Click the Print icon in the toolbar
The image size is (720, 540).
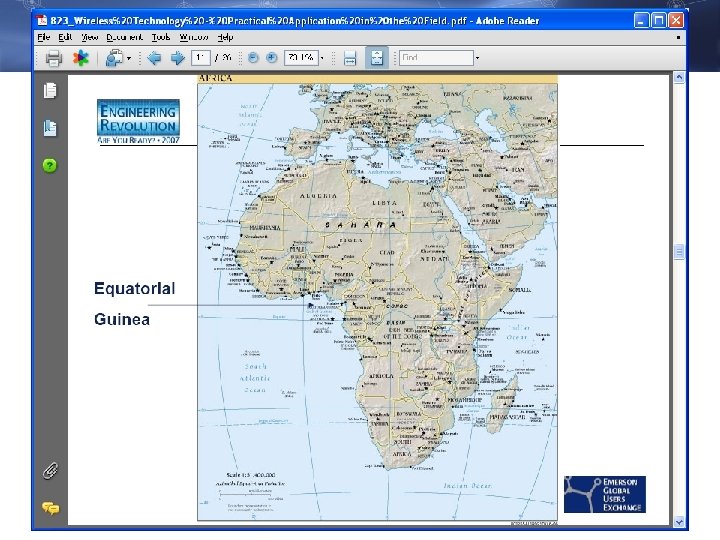(x=54, y=58)
